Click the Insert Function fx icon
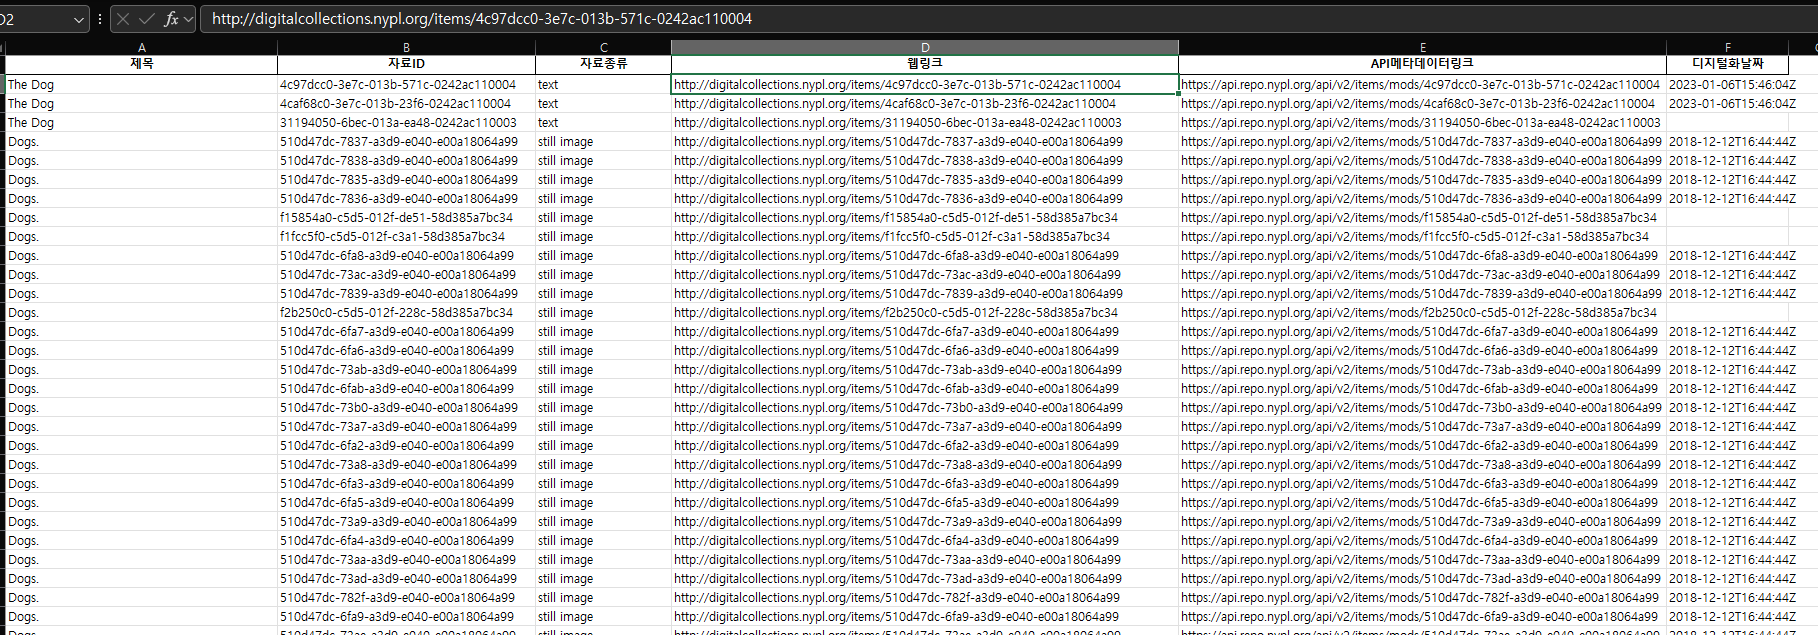Image resolution: width=1818 pixels, height=635 pixels. point(171,19)
